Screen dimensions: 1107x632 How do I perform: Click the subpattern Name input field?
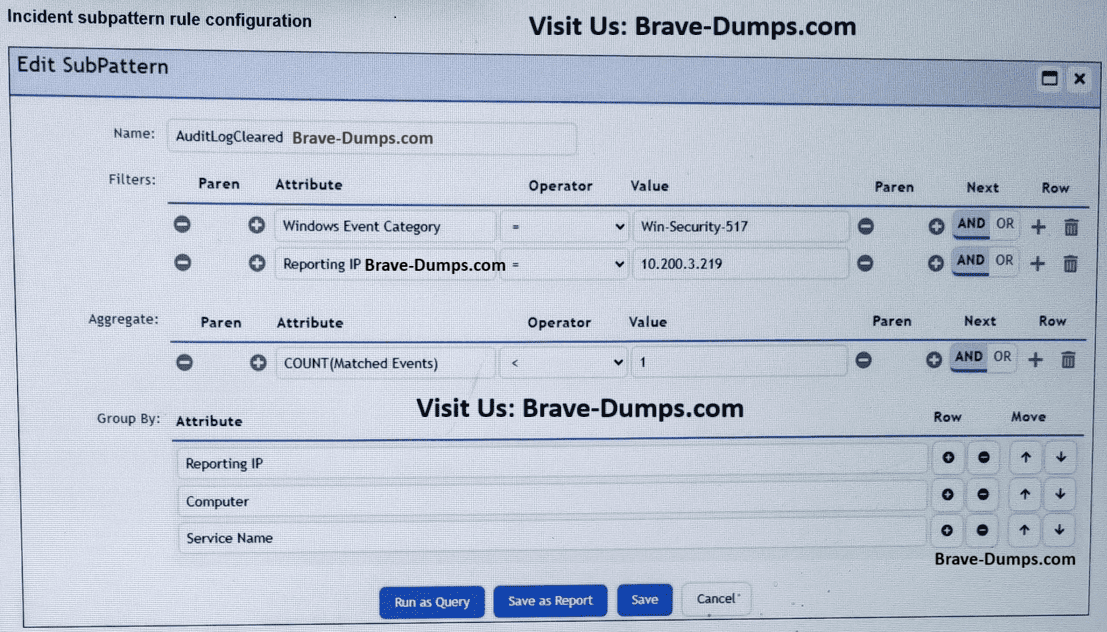(371, 138)
